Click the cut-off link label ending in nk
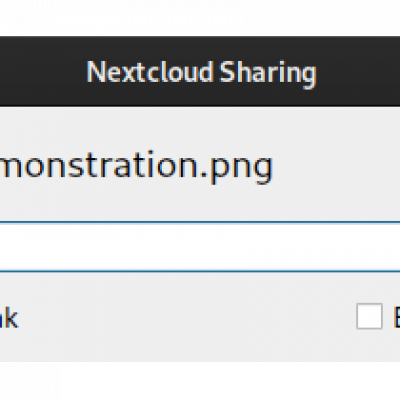Image resolution: width=400 pixels, height=400 pixels. (9, 317)
